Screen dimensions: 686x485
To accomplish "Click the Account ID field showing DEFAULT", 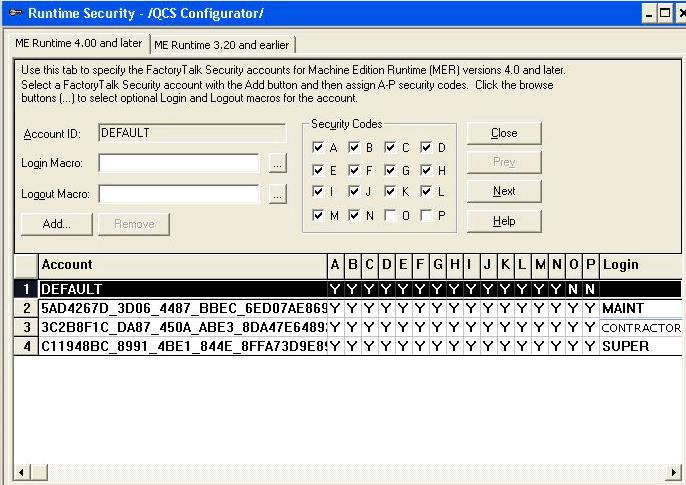I will point(192,133).
